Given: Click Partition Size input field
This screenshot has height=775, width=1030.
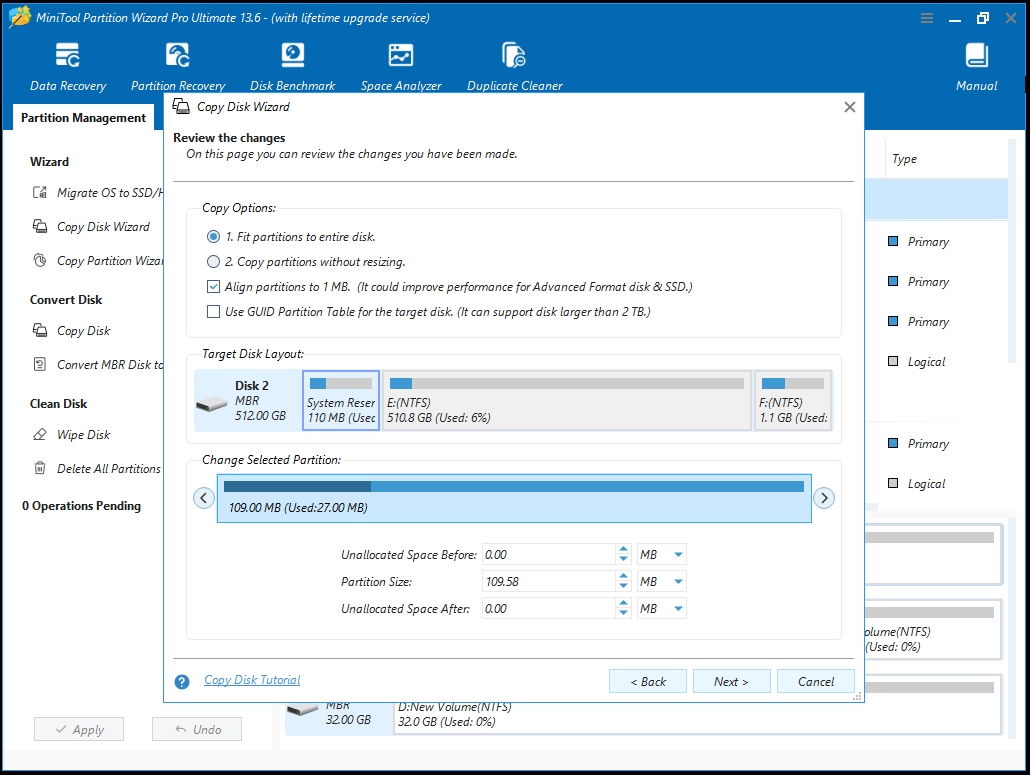Looking at the screenshot, I should [x=549, y=581].
